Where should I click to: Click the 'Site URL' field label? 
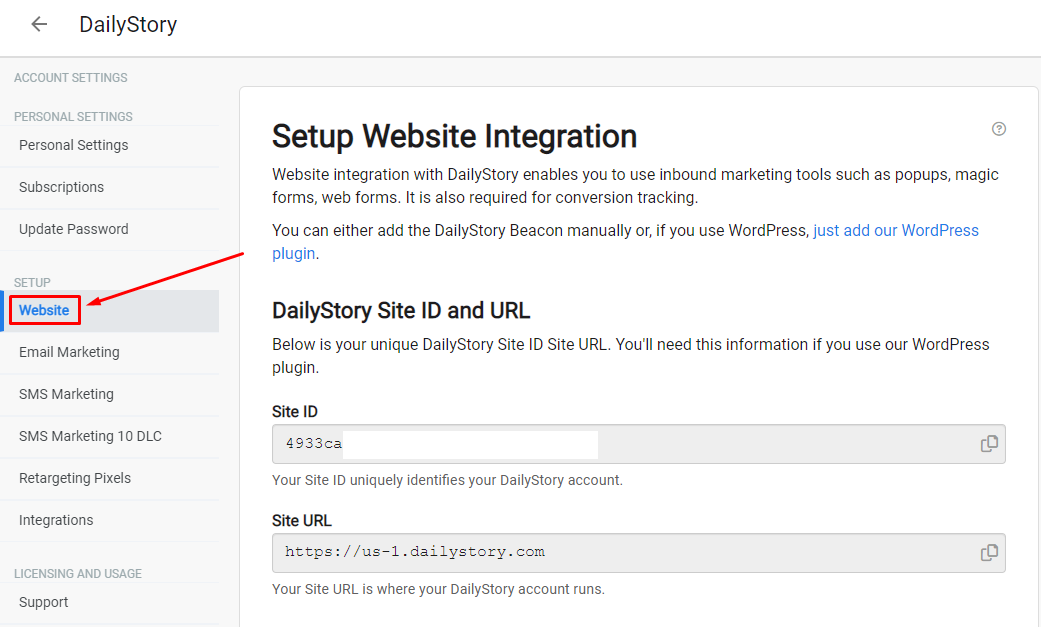point(301,521)
